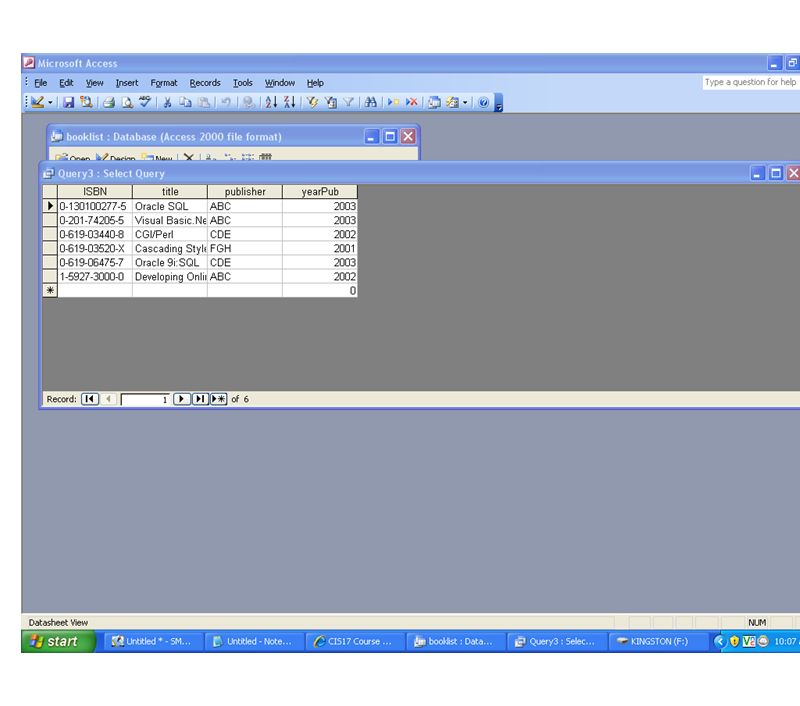The width and height of the screenshot is (800, 706).
Task: Open KINGSTON (F:) taskbar item
Action: (657, 642)
